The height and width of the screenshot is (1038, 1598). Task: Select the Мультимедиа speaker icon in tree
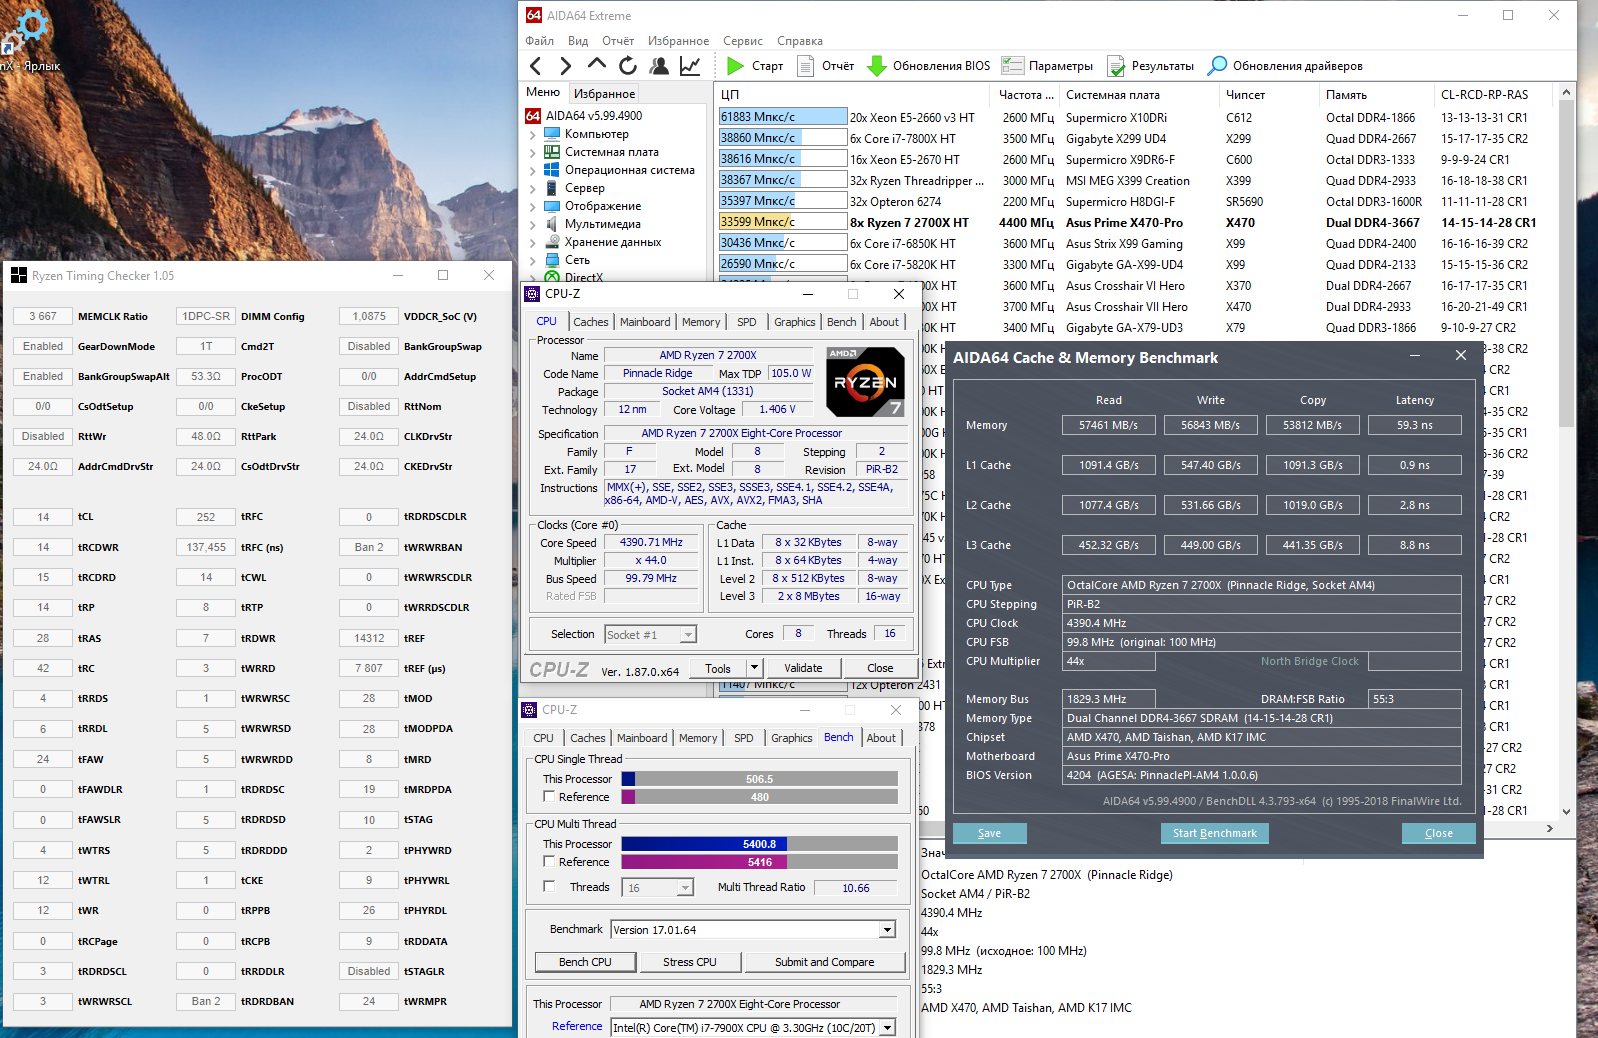pyautogui.click(x=552, y=224)
